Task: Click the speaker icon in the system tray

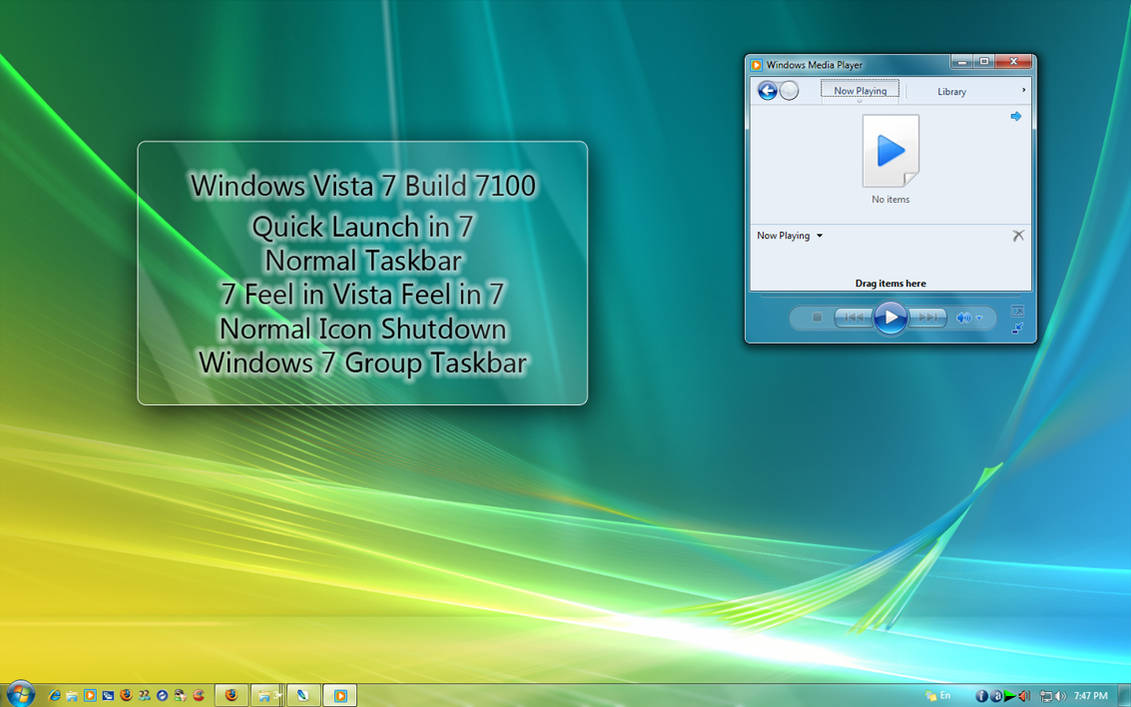Action: coord(1060,695)
